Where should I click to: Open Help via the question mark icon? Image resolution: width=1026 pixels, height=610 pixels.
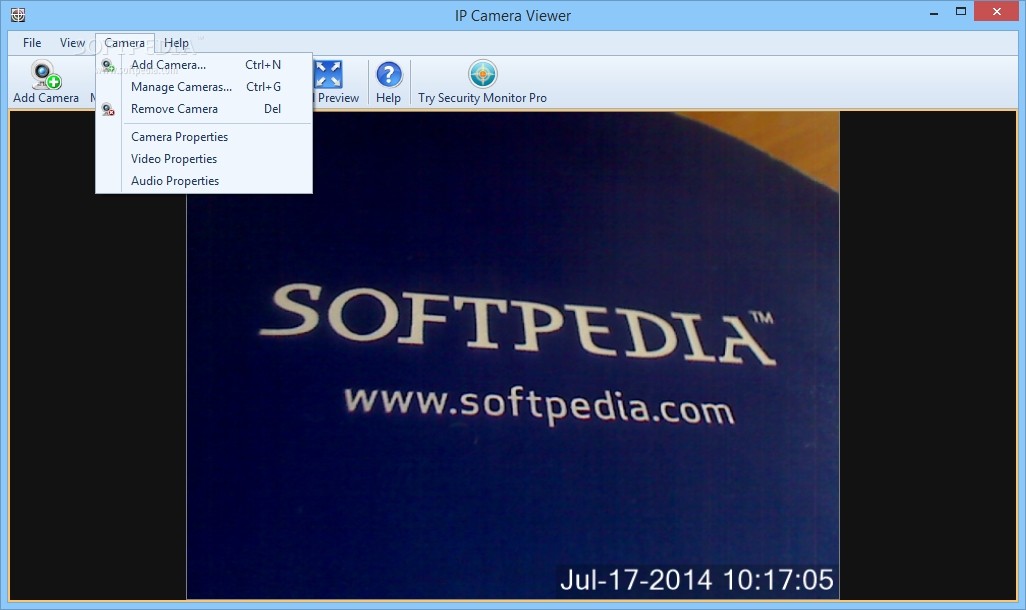tap(389, 75)
